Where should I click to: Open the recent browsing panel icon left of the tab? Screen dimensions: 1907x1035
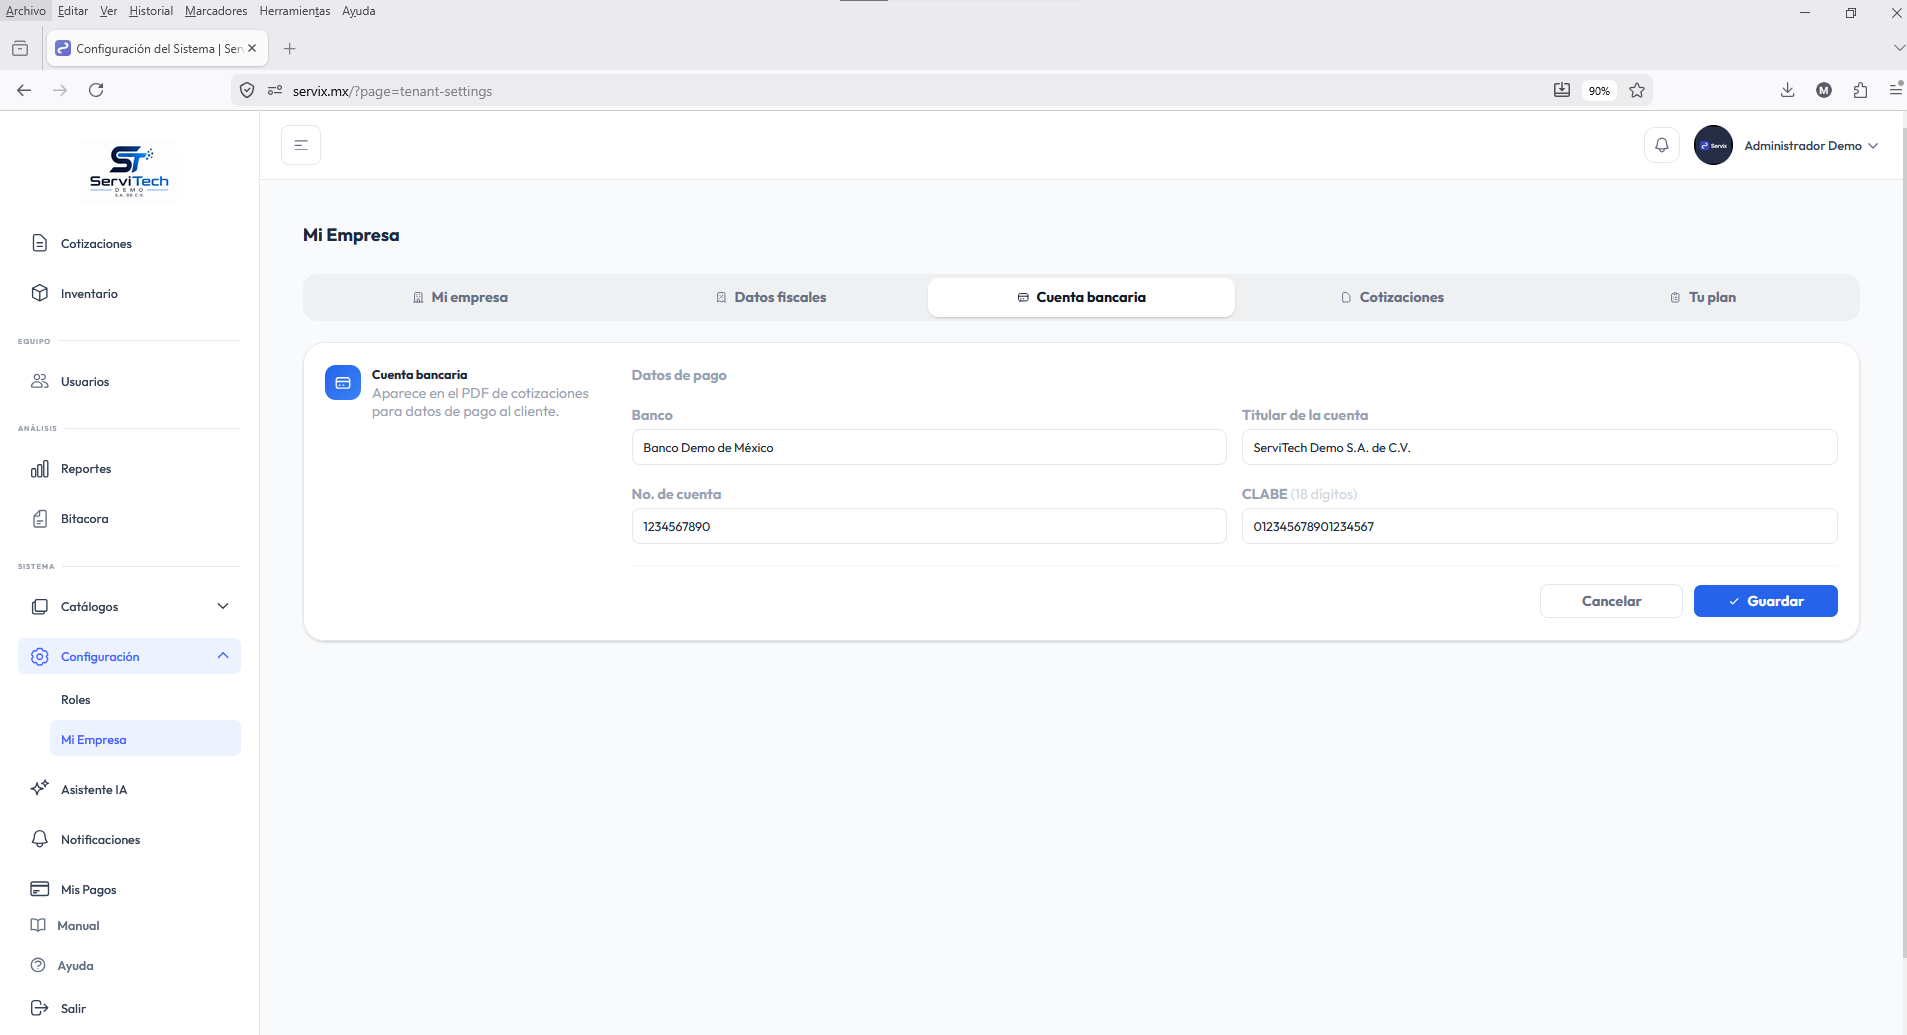click(x=20, y=48)
